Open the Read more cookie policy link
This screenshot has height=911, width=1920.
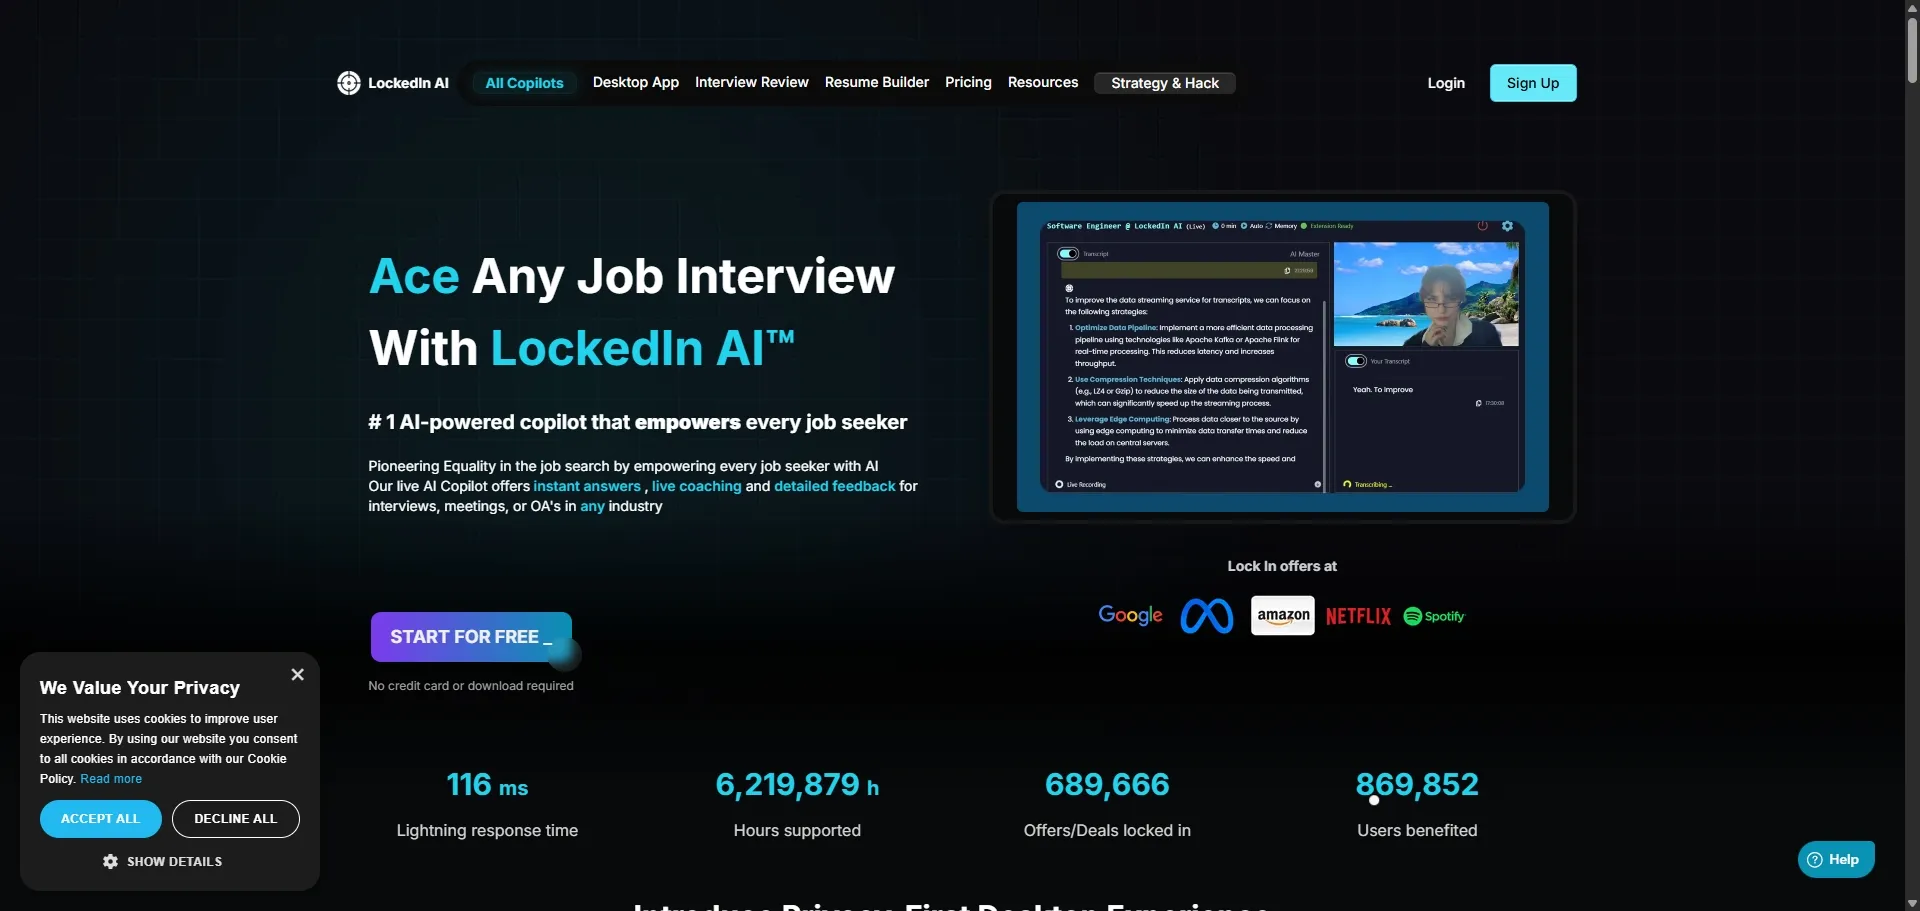click(x=110, y=778)
